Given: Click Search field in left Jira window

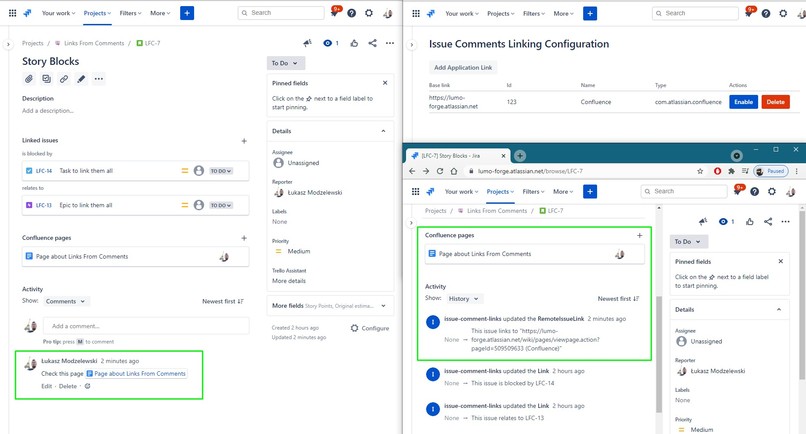Looking at the screenshot, I should click(281, 13).
